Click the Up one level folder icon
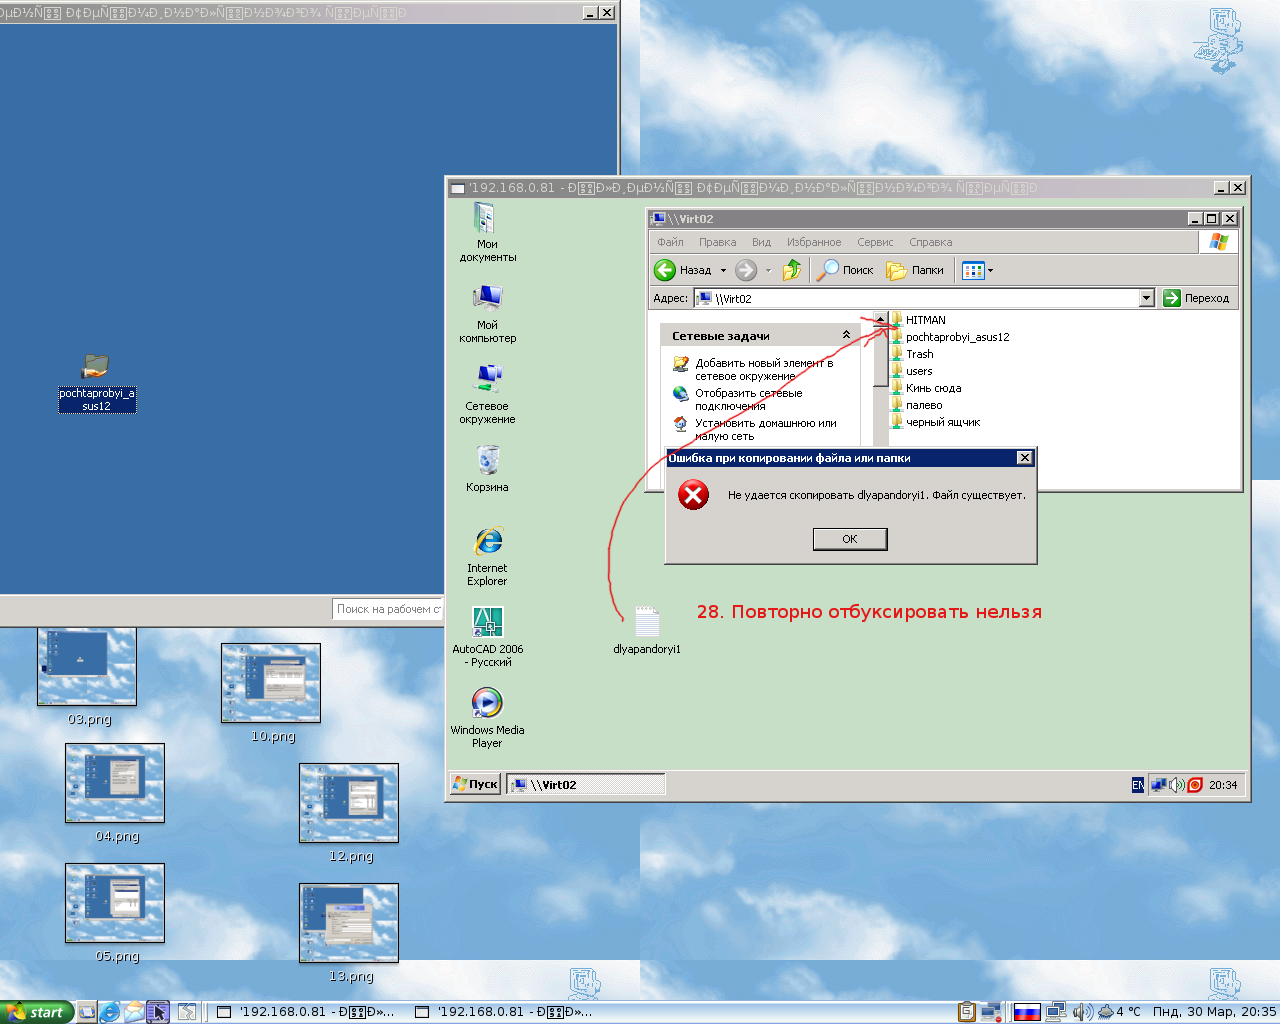 pos(792,270)
